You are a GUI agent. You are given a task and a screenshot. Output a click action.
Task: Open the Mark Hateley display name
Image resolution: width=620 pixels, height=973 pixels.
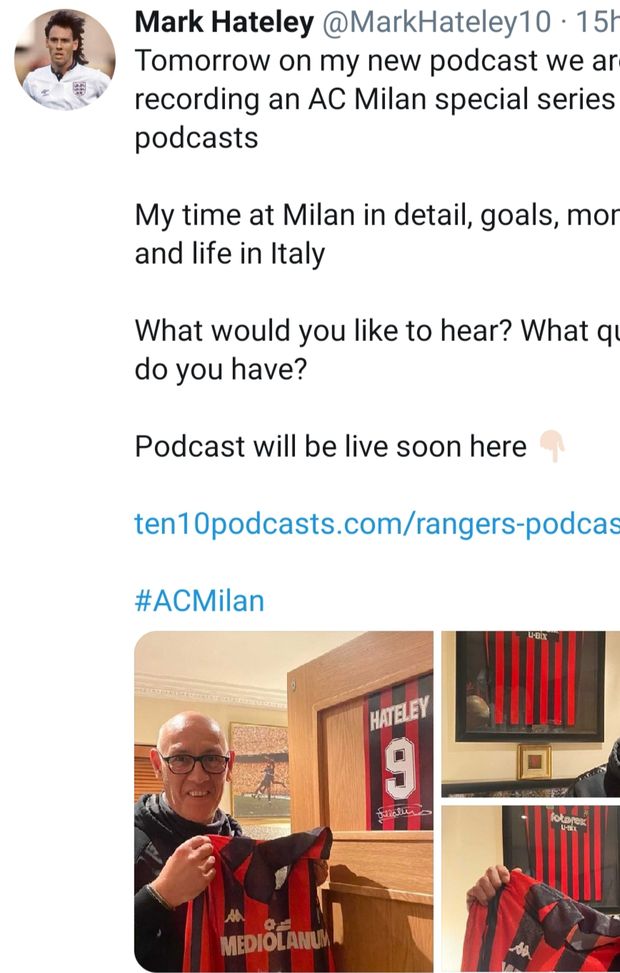pos(224,22)
